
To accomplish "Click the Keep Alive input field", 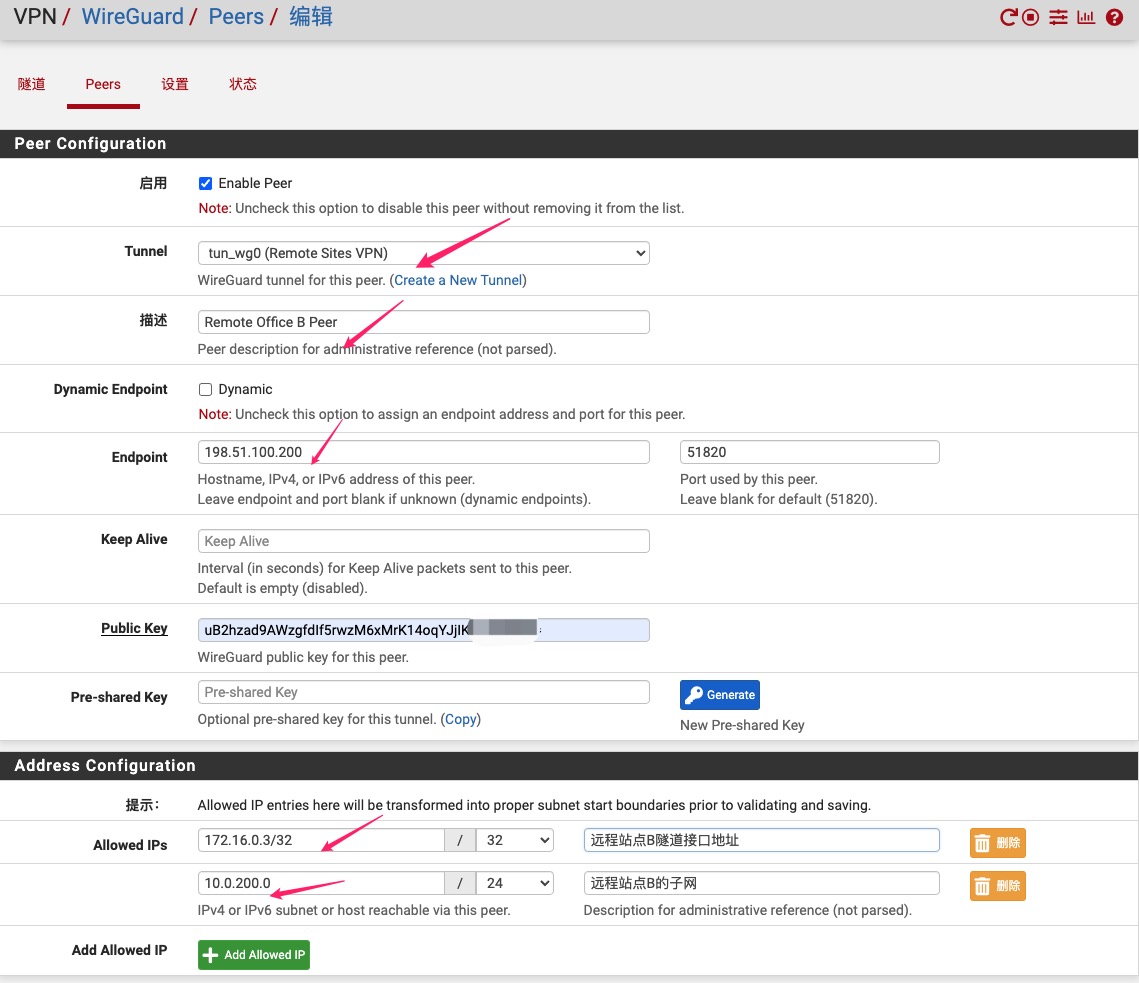I will click(x=423, y=541).
